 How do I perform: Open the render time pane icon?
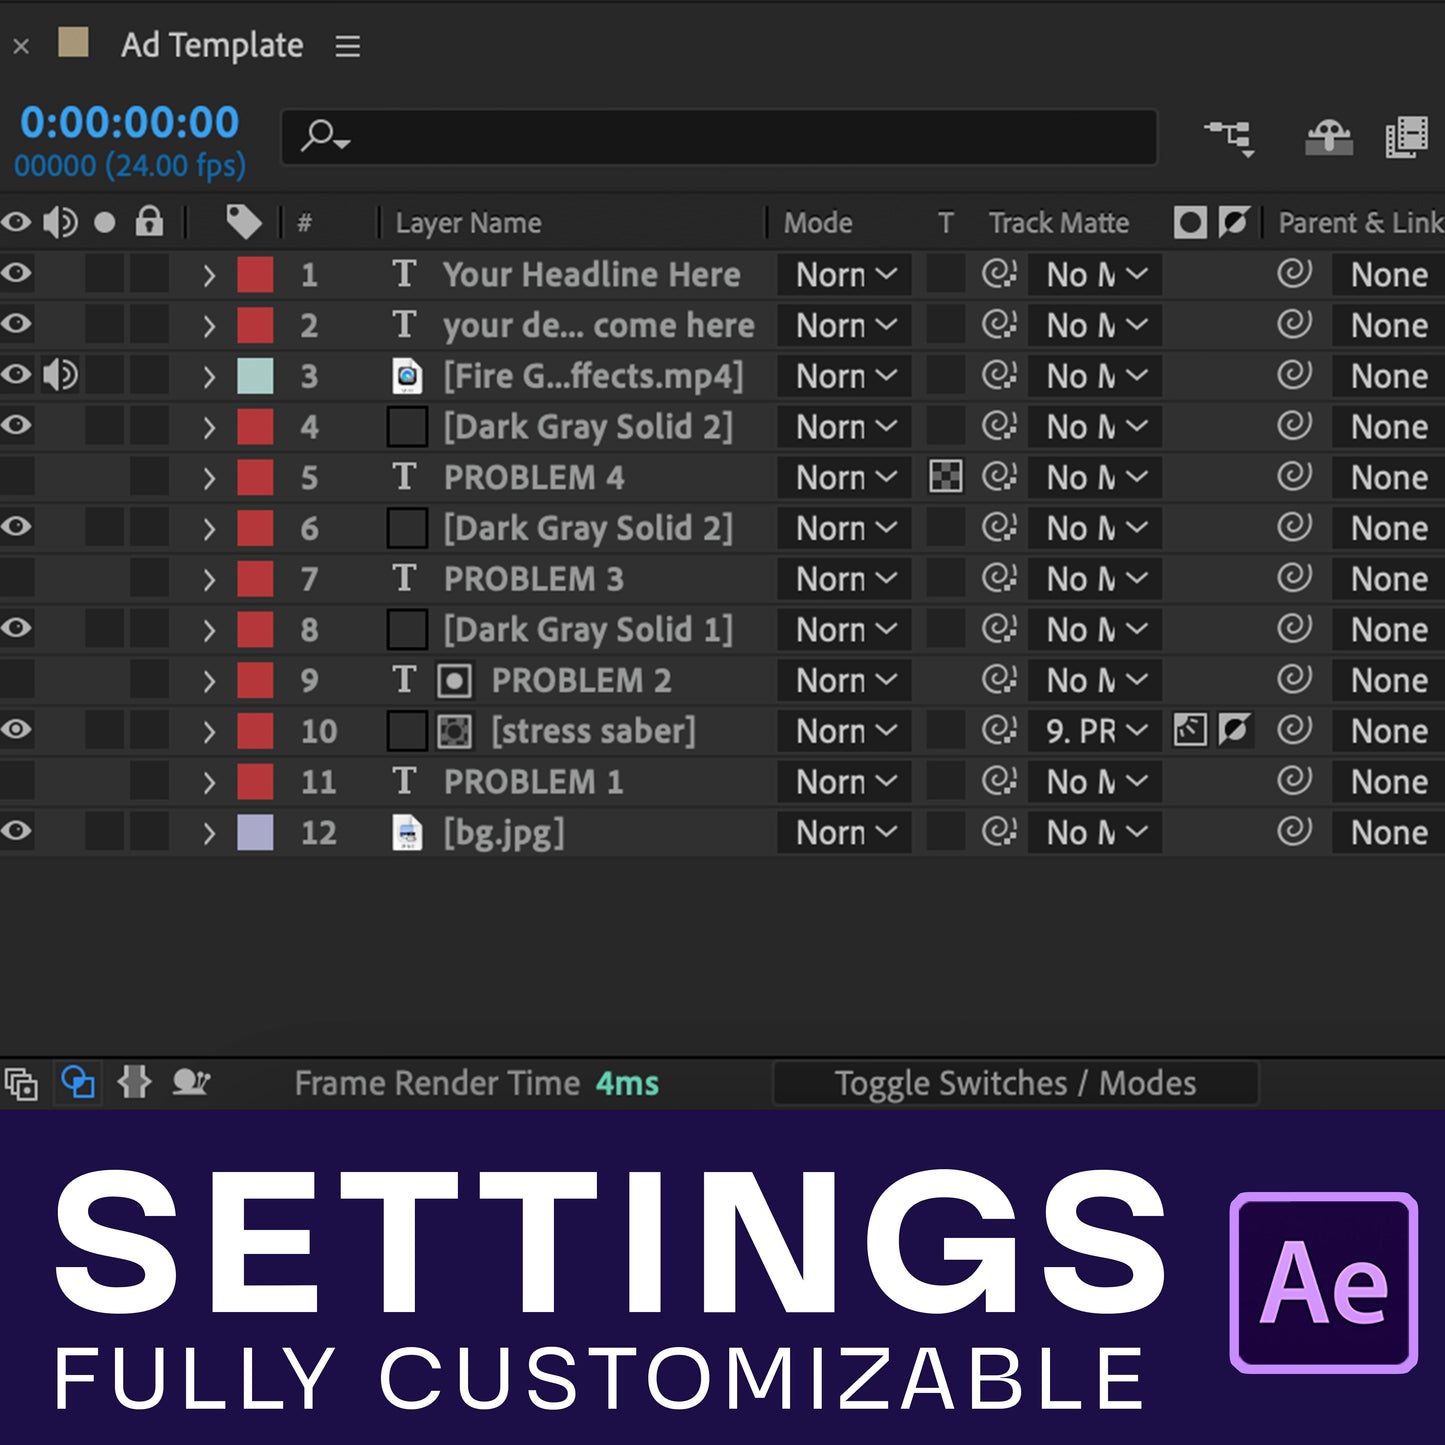[190, 1083]
